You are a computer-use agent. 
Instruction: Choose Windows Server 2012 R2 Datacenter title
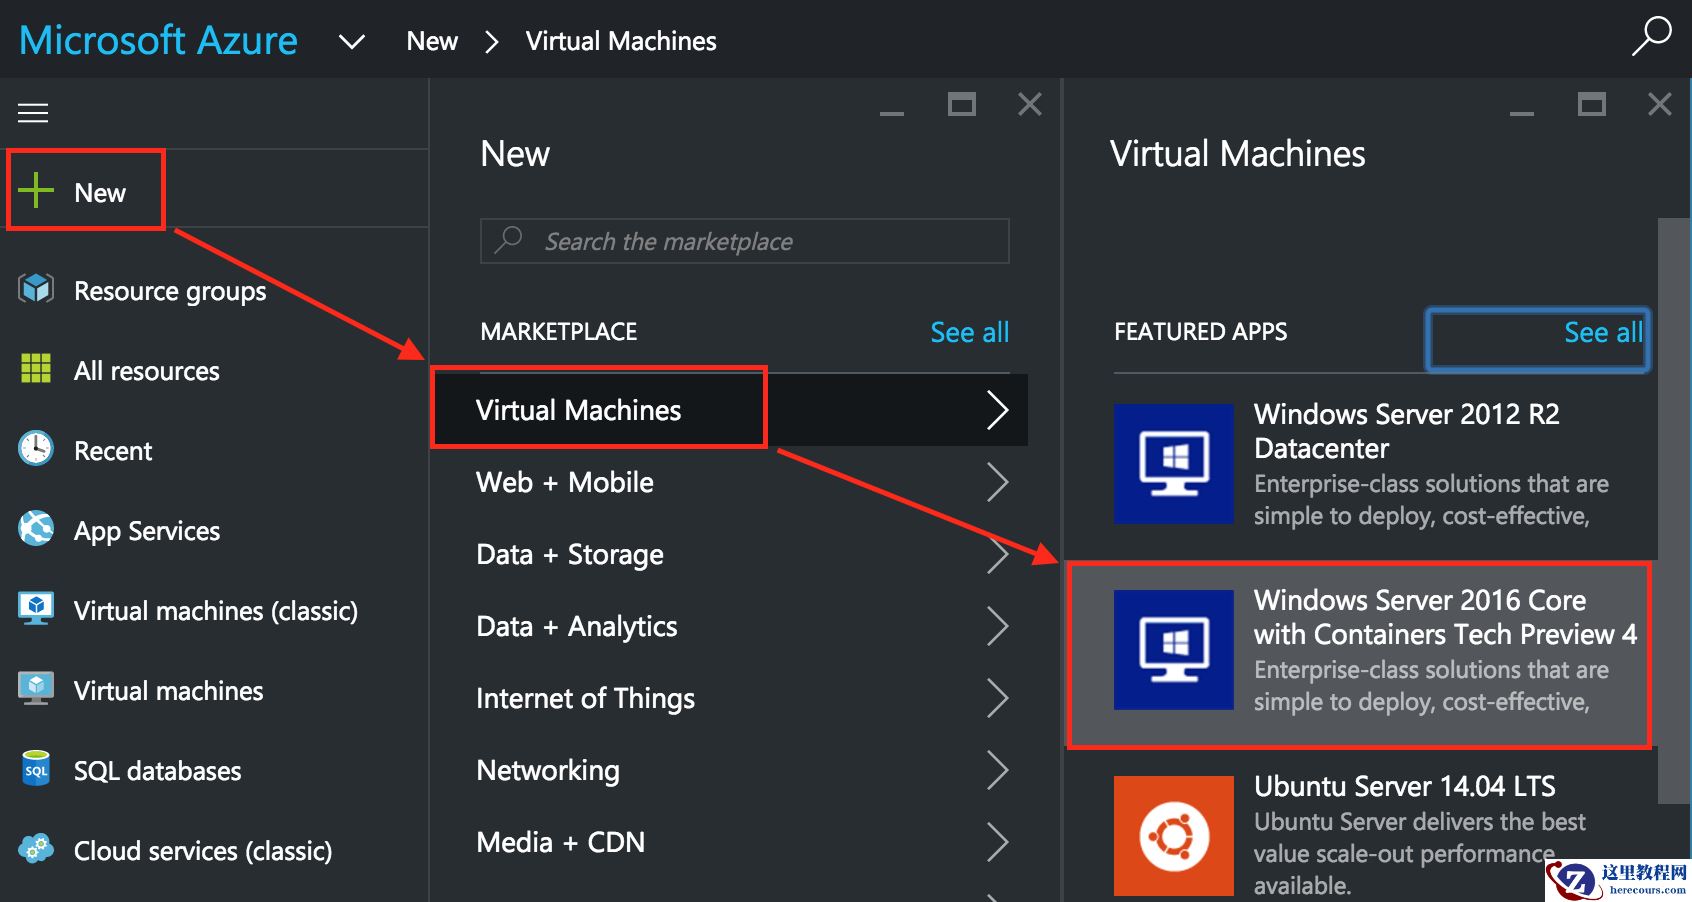tap(1407, 431)
